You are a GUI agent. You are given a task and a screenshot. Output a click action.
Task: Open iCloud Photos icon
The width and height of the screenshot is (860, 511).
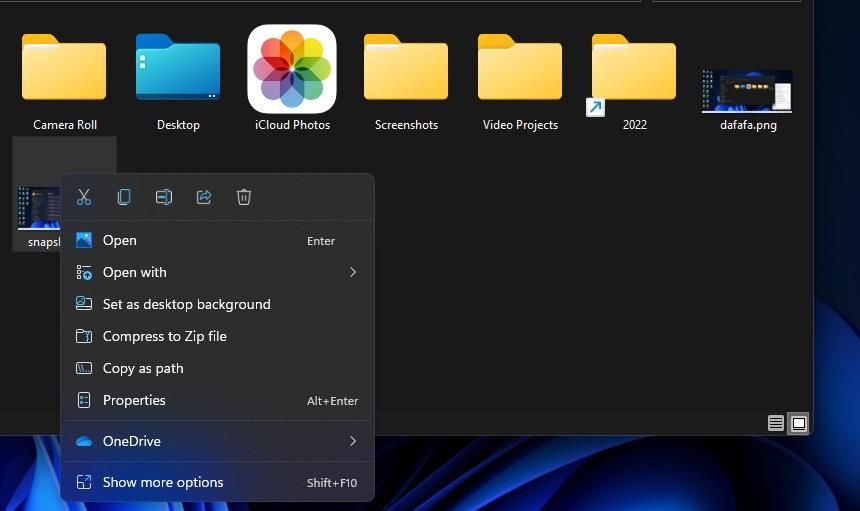coord(292,69)
